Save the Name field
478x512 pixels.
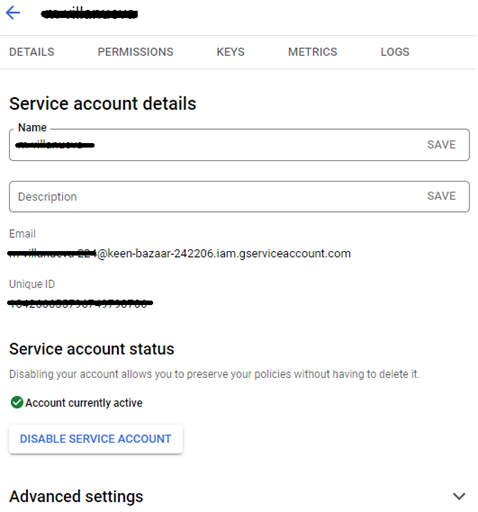(x=441, y=145)
